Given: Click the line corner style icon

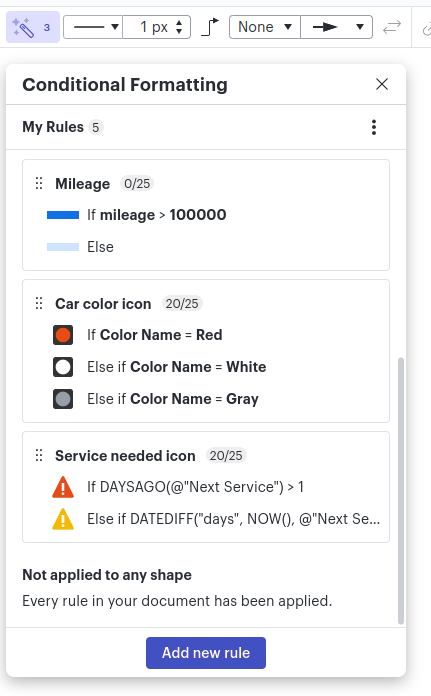Looking at the screenshot, I should pos(210,27).
